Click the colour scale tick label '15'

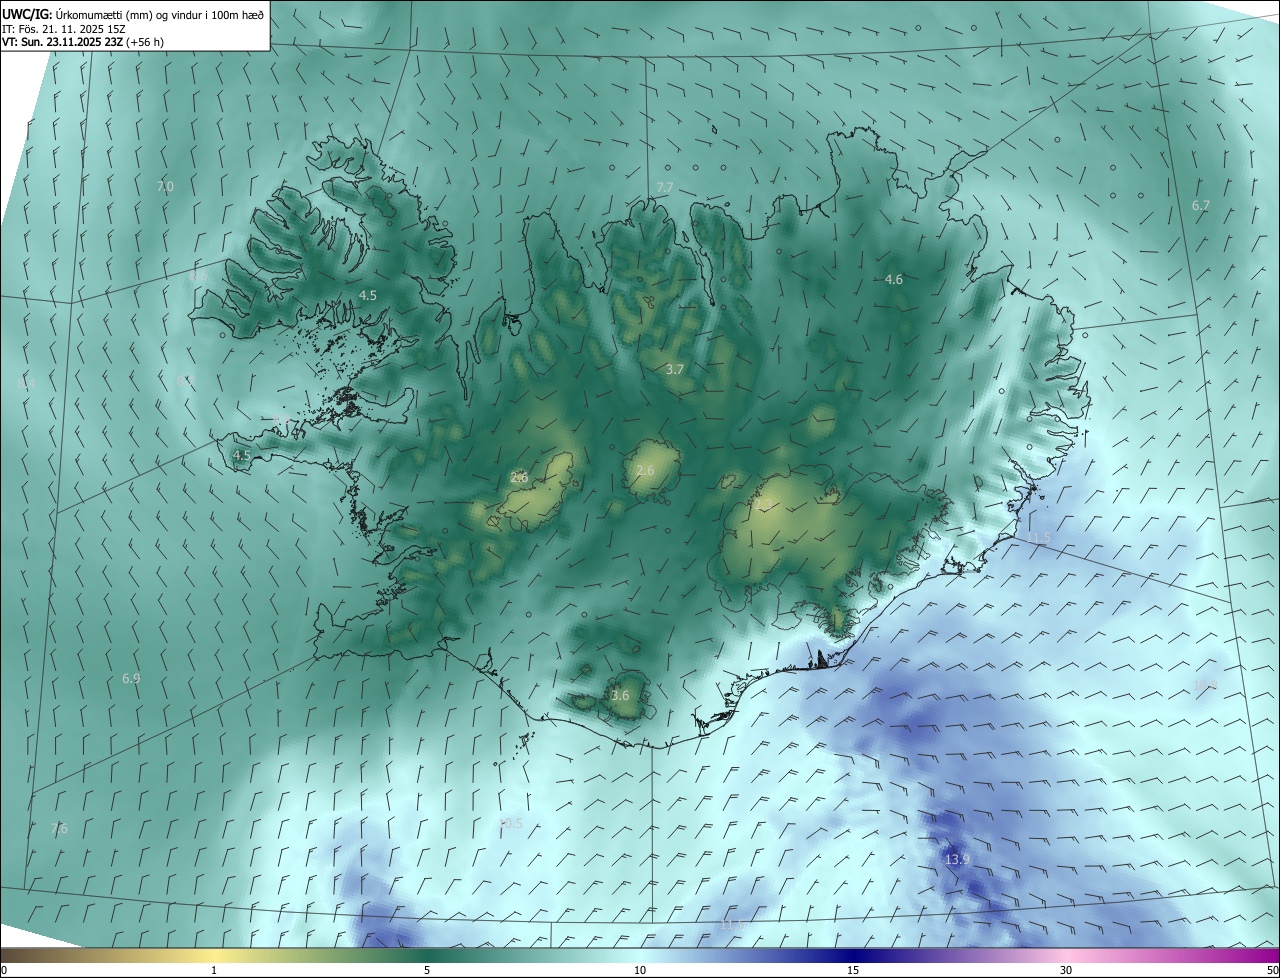(853, 970)
